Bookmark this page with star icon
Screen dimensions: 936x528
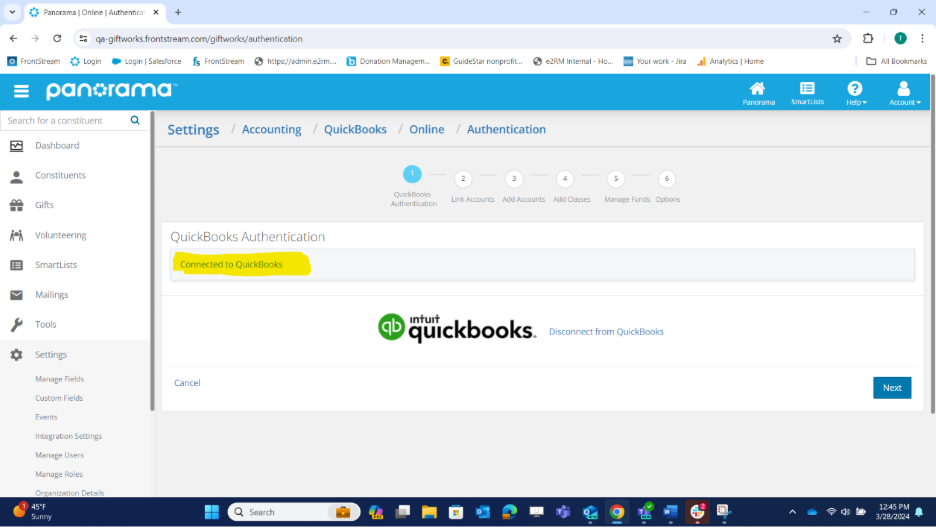click(x=837, y=39)
